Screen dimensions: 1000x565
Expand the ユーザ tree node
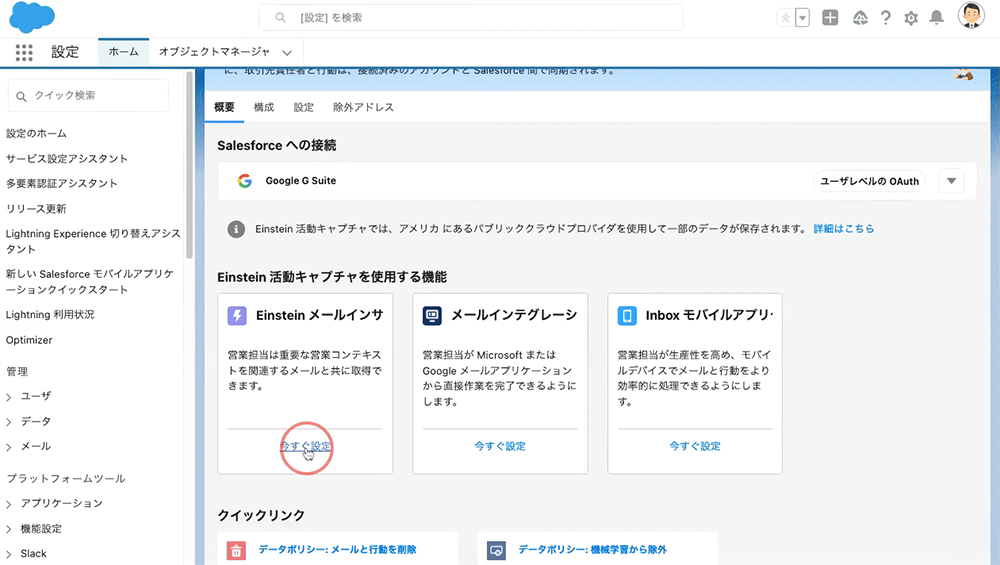click(9, 397)
